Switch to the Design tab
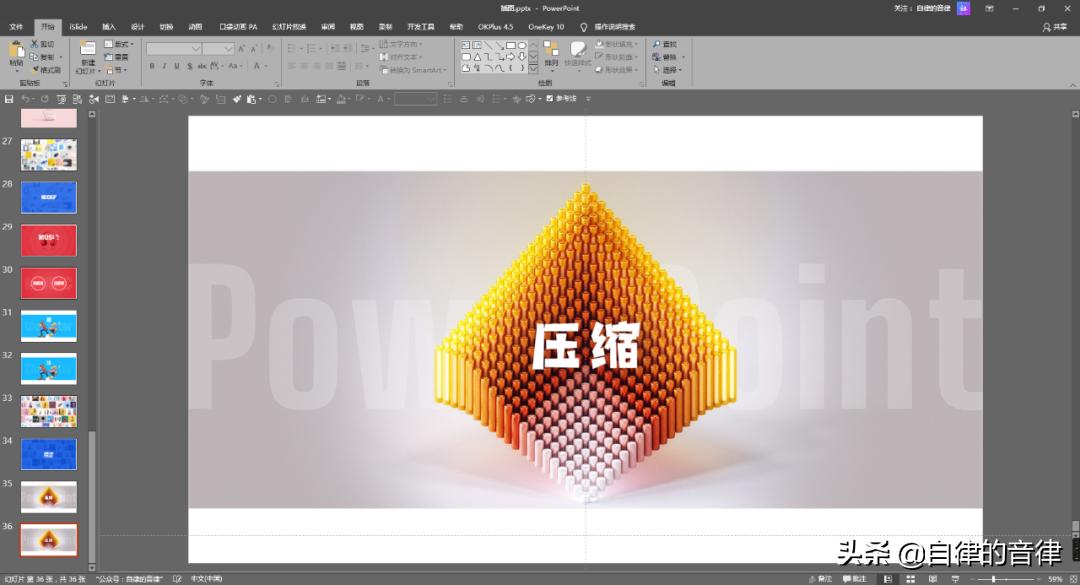1080x585 pixels. [x=138, y=27]
